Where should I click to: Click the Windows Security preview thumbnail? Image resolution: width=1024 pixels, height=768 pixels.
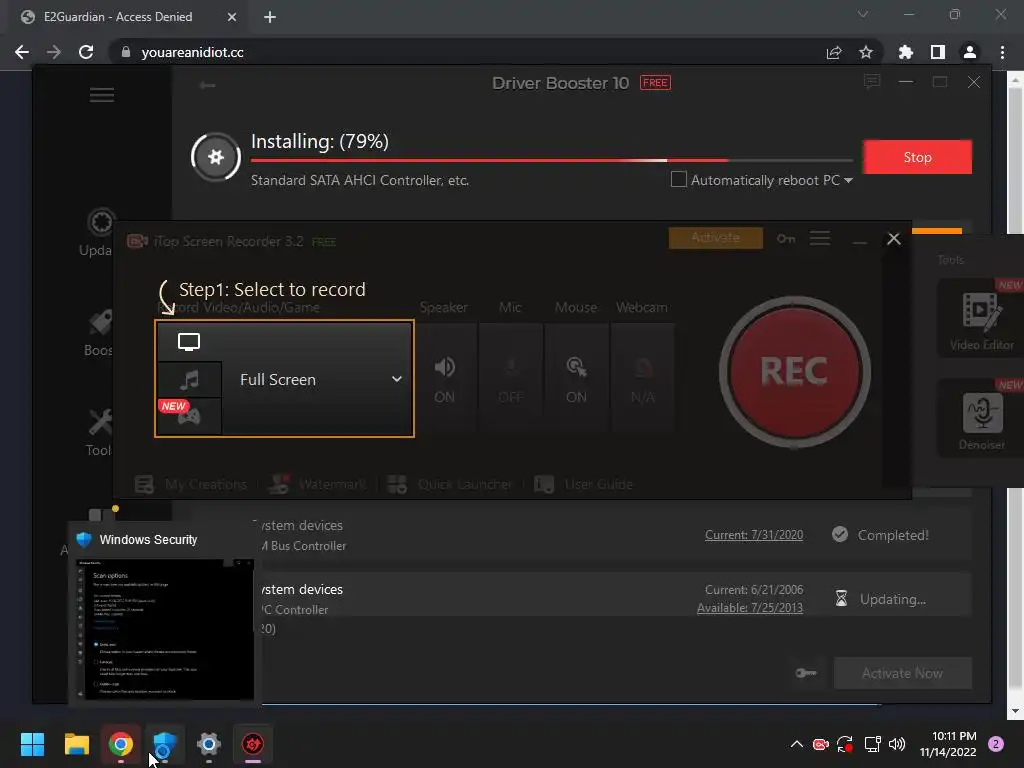point(165,630)
